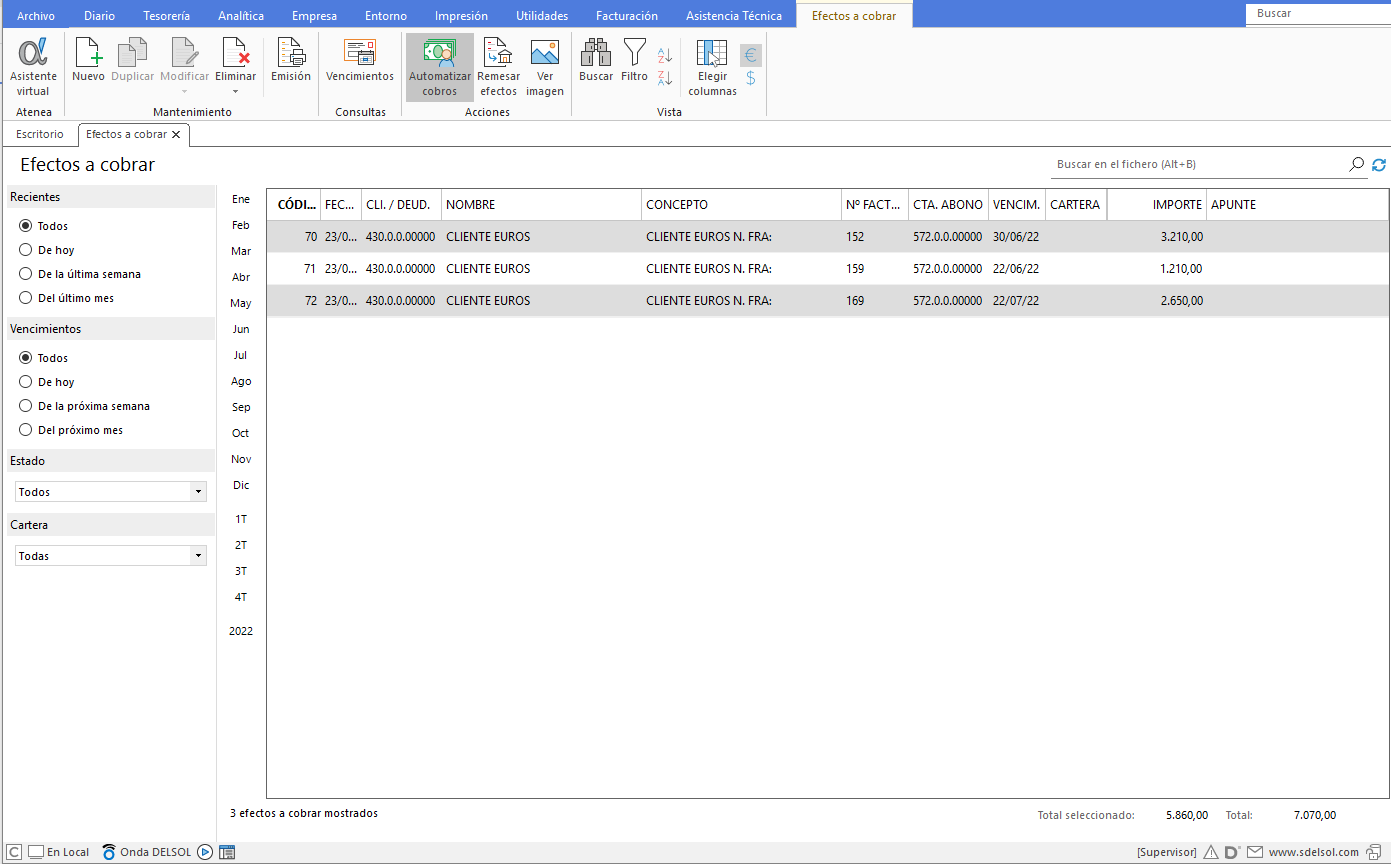
Task: Open the Tesorería menu
Action: click(x=166, y=16)
